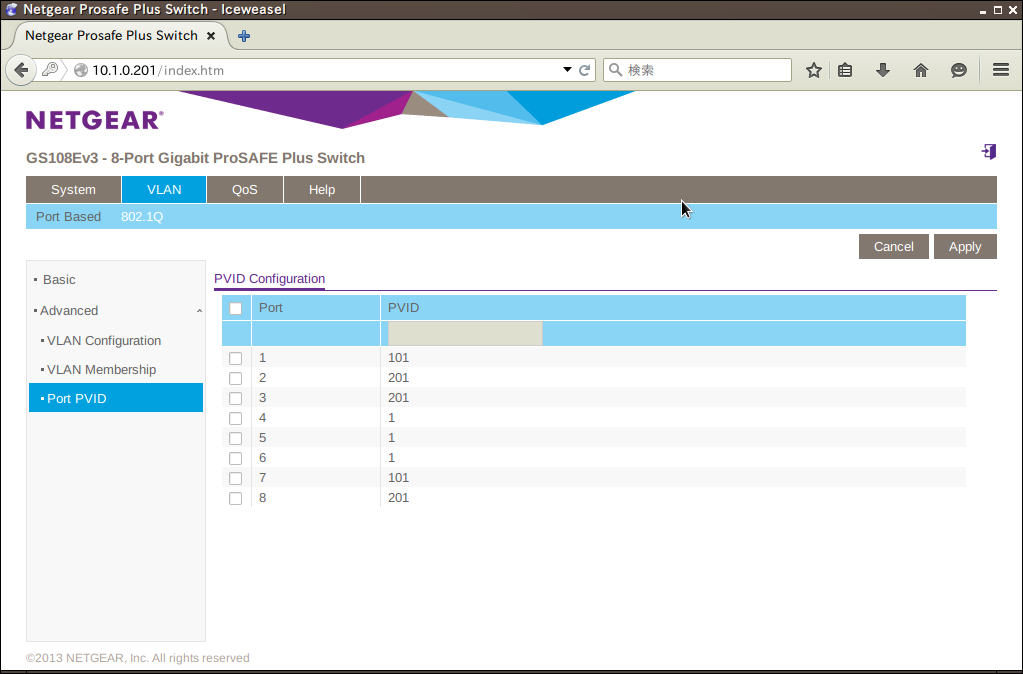1023x674 pixels.
Task: Click the ©2013 NETGEAR copyright footer
Action: coord(138,658)
